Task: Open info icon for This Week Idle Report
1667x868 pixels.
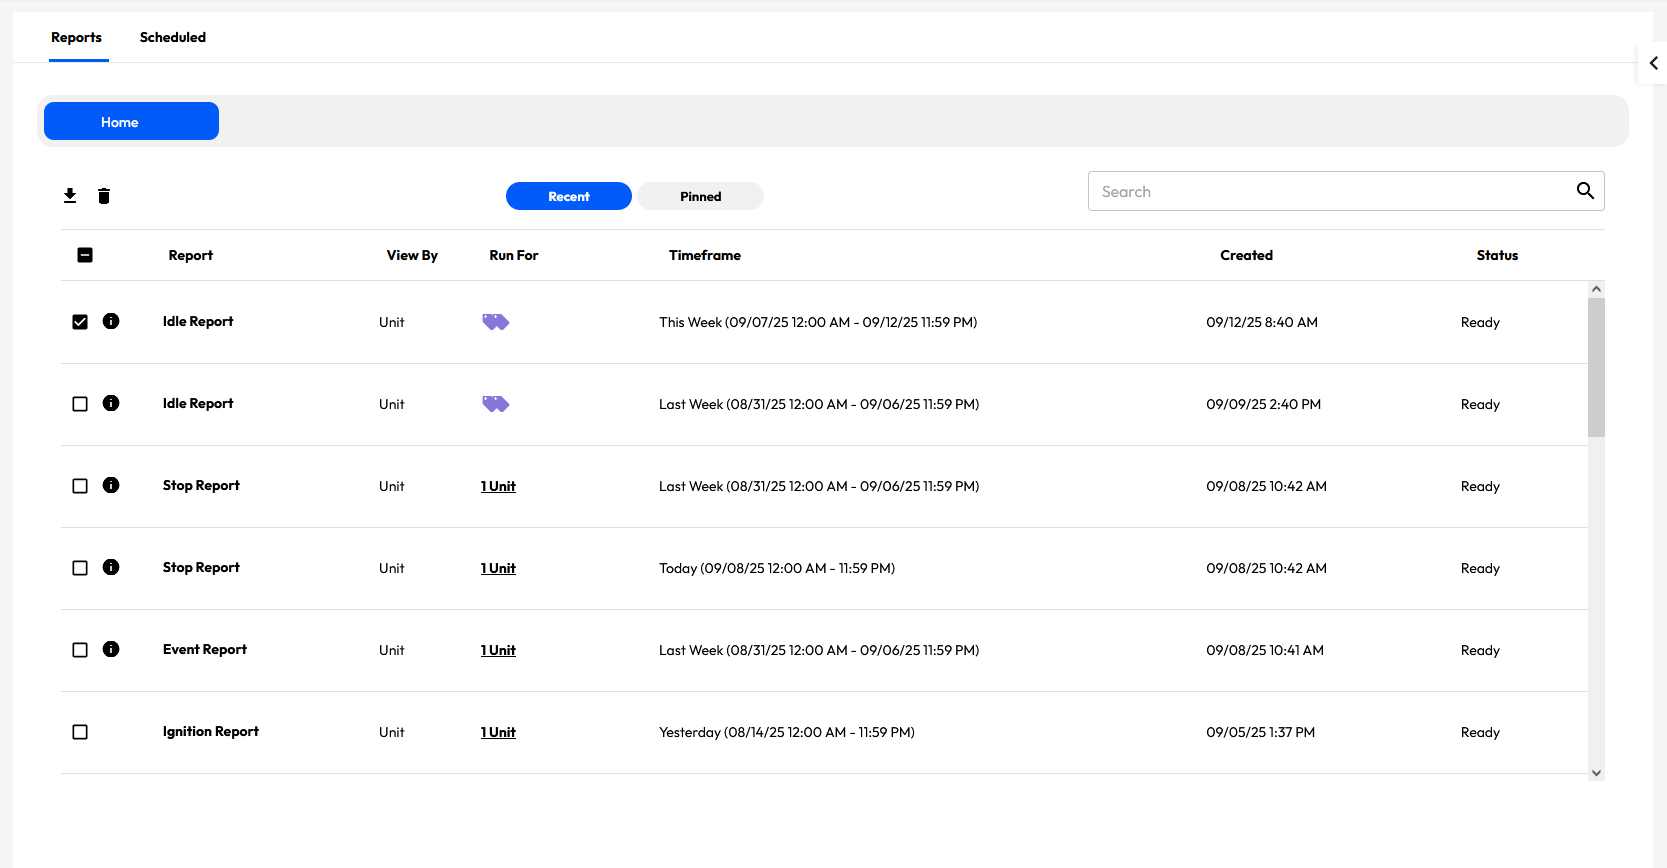Action: [x=111, y=321]
